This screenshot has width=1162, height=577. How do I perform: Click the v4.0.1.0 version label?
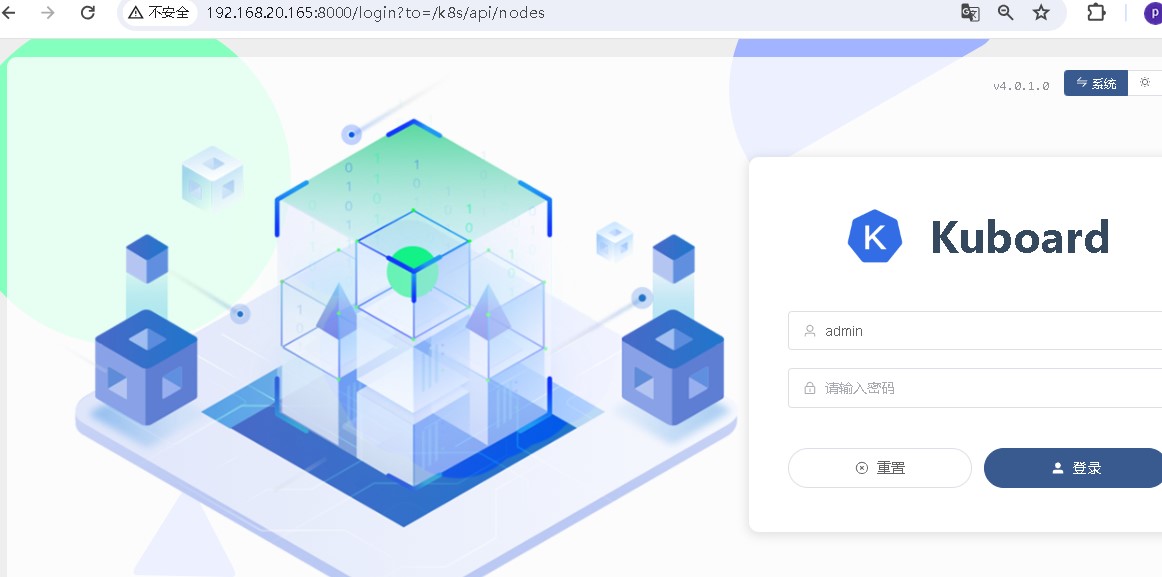pos(1021,86)
